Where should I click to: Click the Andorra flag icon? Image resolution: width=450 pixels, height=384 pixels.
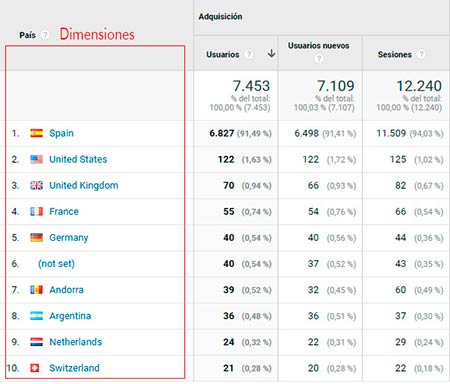click(x=36, y=290)
